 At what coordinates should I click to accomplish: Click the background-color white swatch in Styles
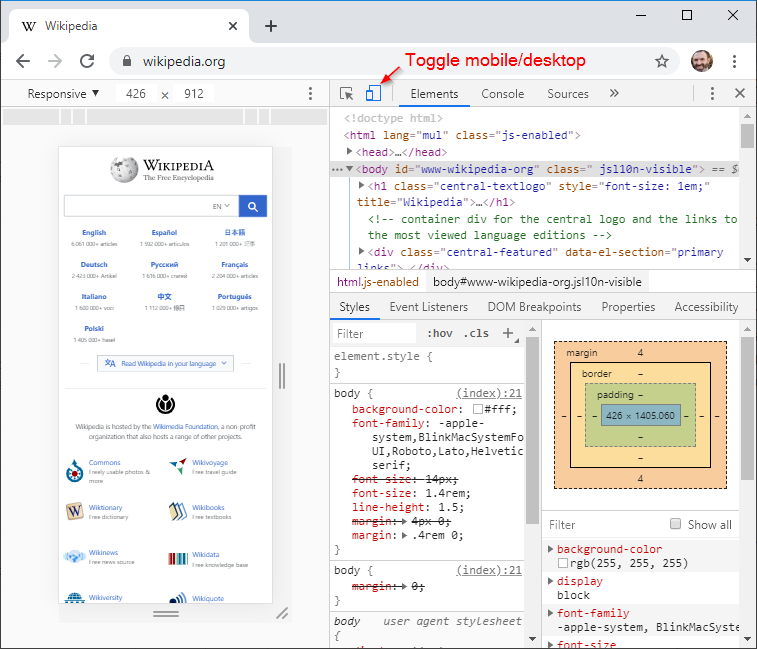click(x=479, y=410)
